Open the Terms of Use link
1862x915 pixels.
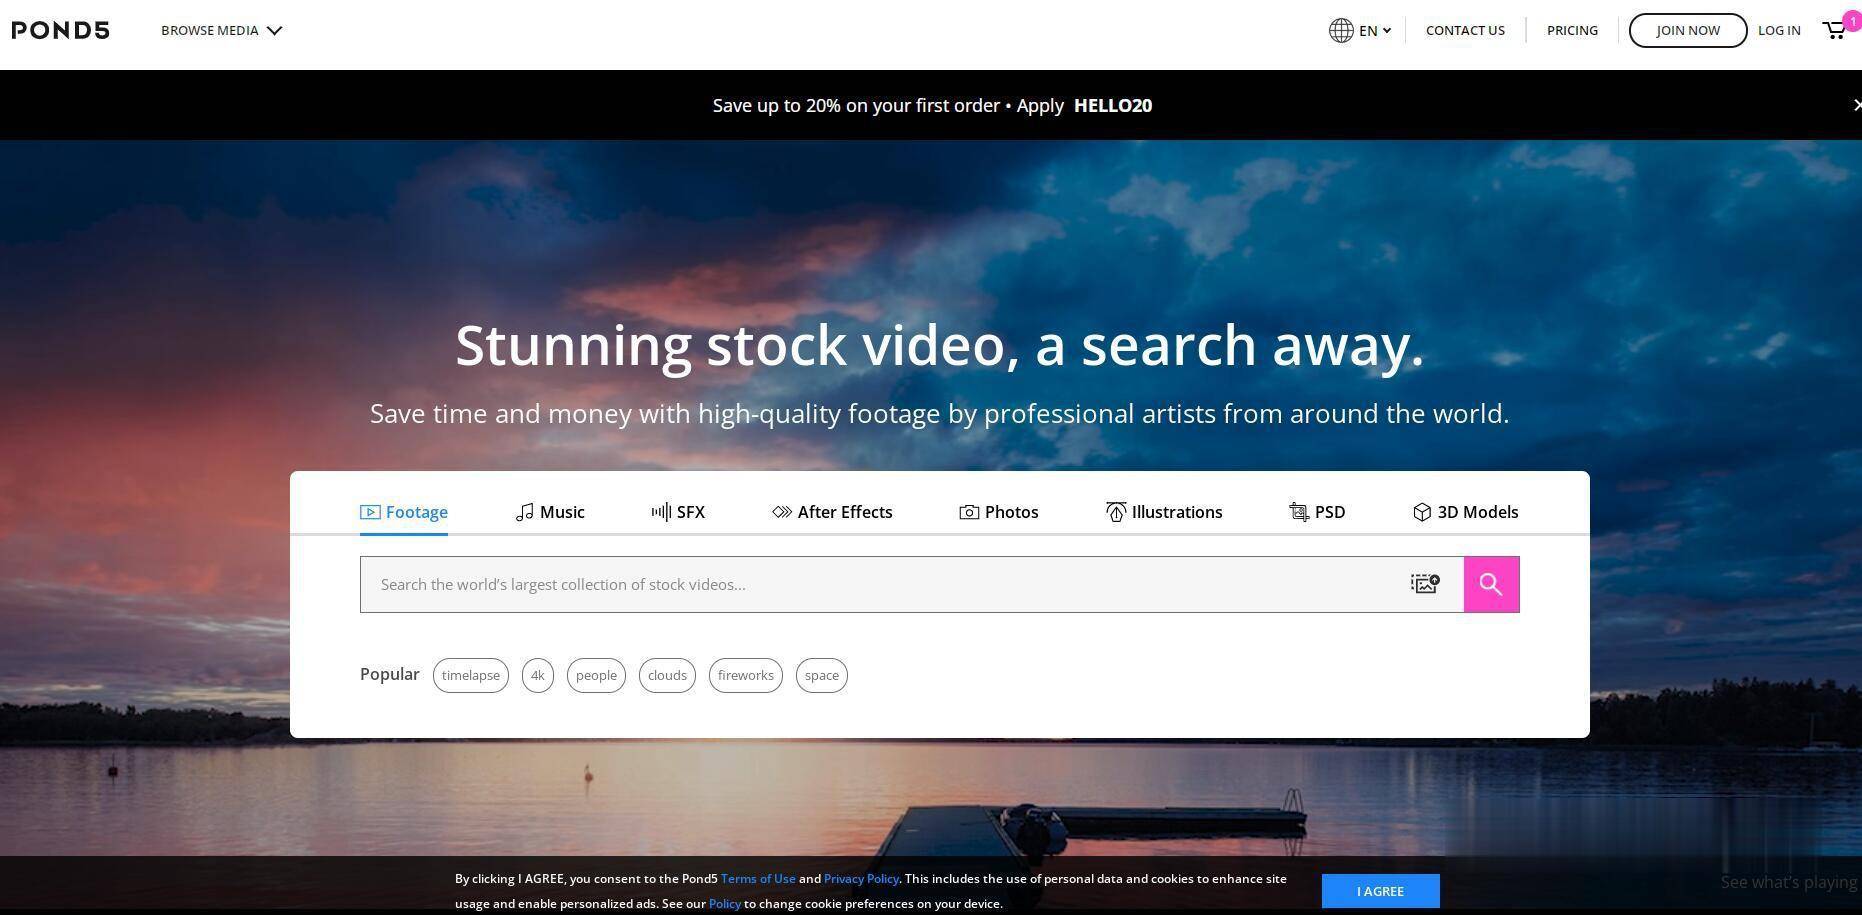click(758, 879)
